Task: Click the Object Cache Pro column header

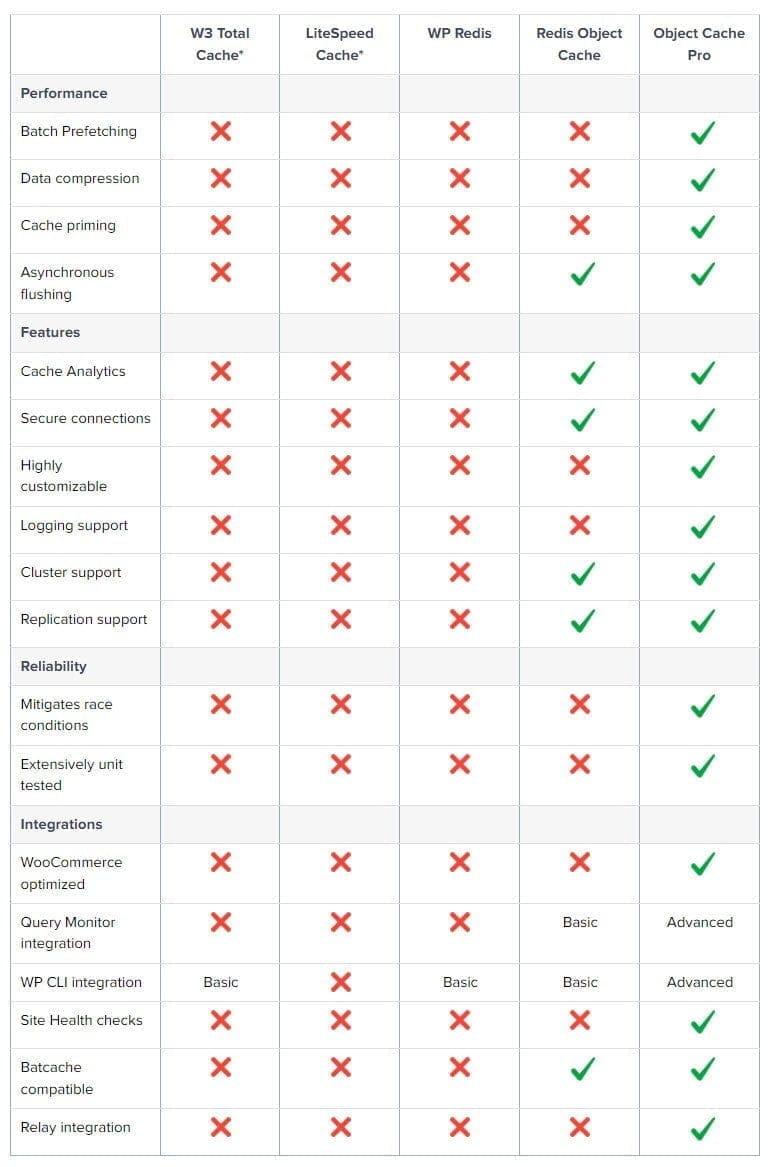Action: pos(699,44)
